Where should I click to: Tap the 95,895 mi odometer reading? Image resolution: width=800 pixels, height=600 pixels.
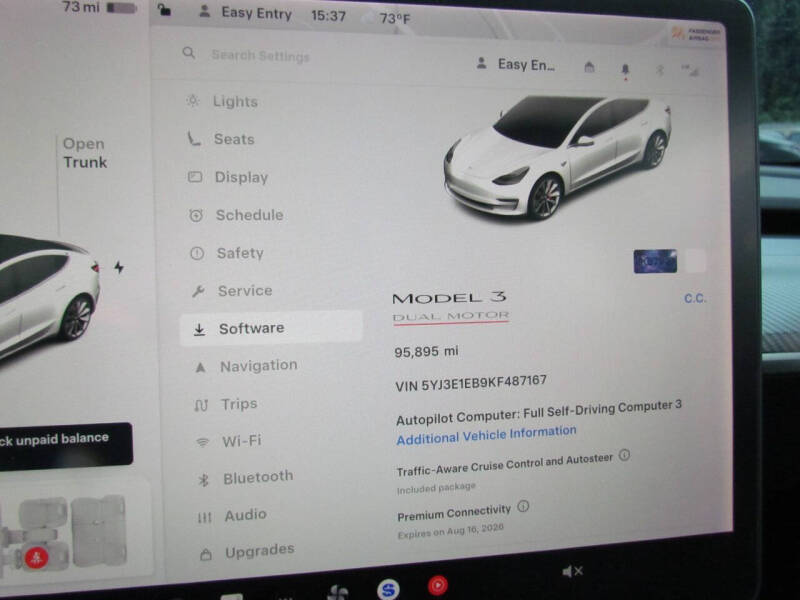(426, 352)
